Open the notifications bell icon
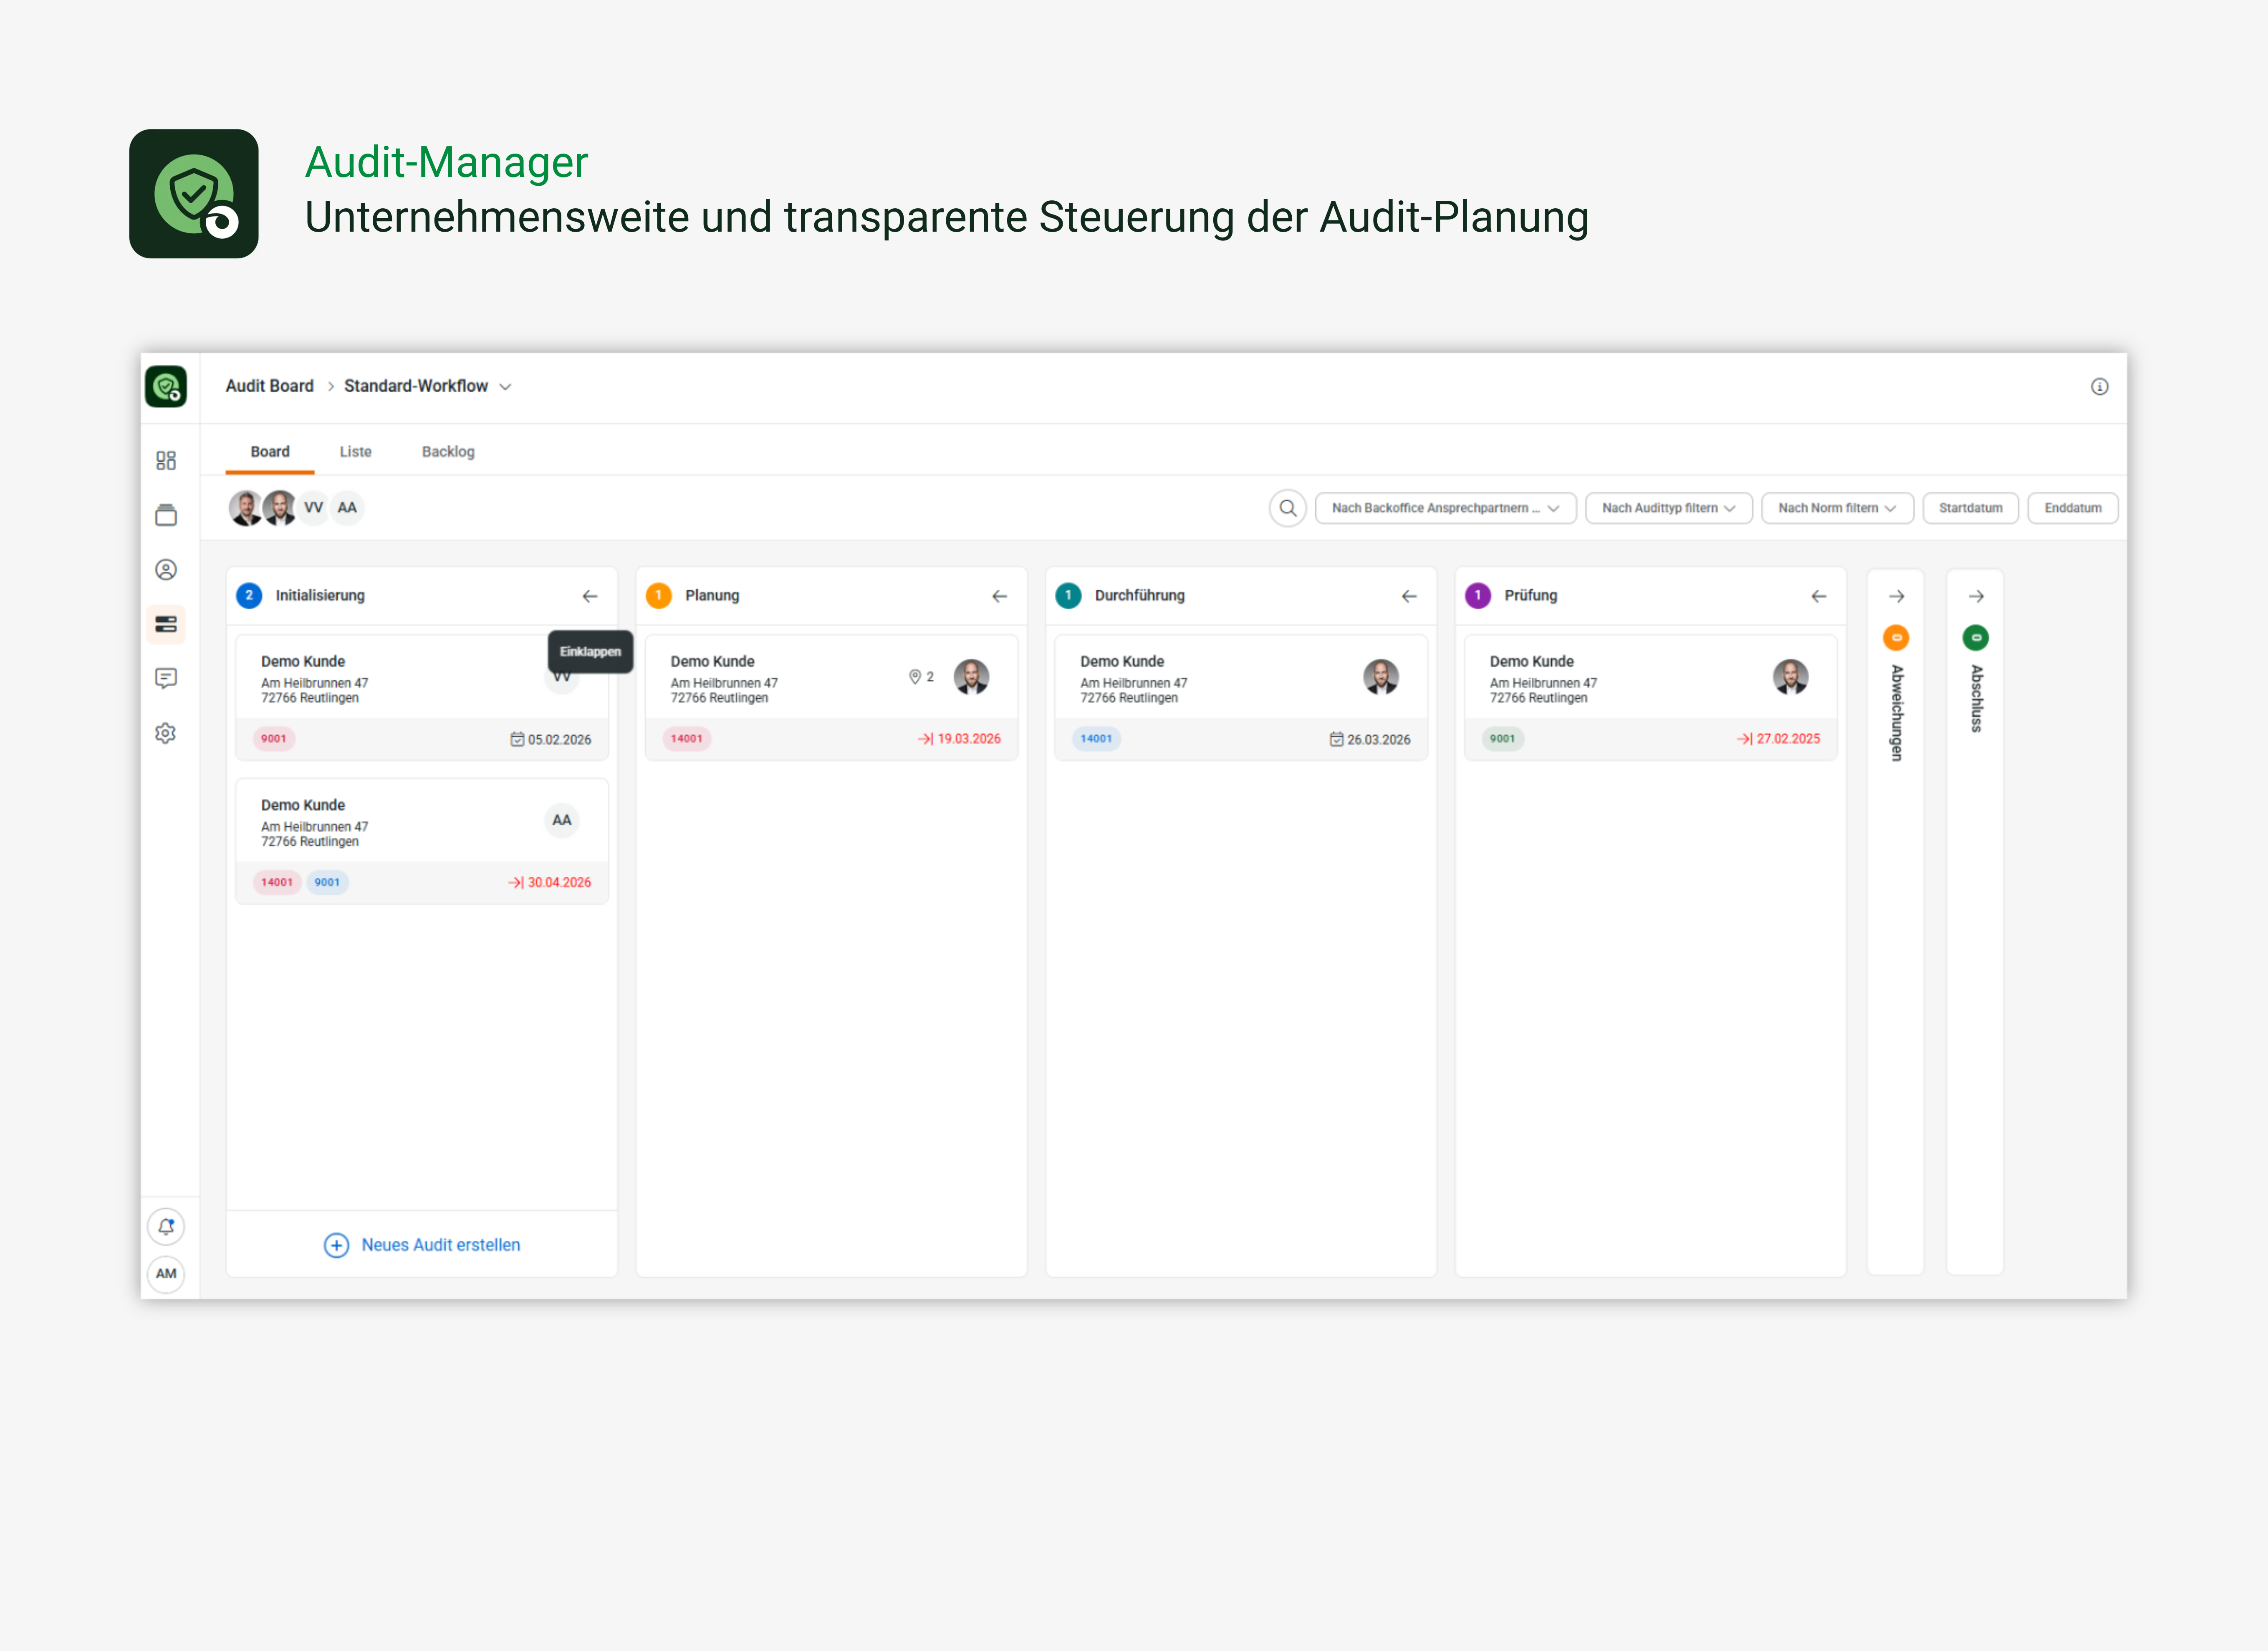The width and height of the screenshot is (2268, 1652). point(166,1227)
